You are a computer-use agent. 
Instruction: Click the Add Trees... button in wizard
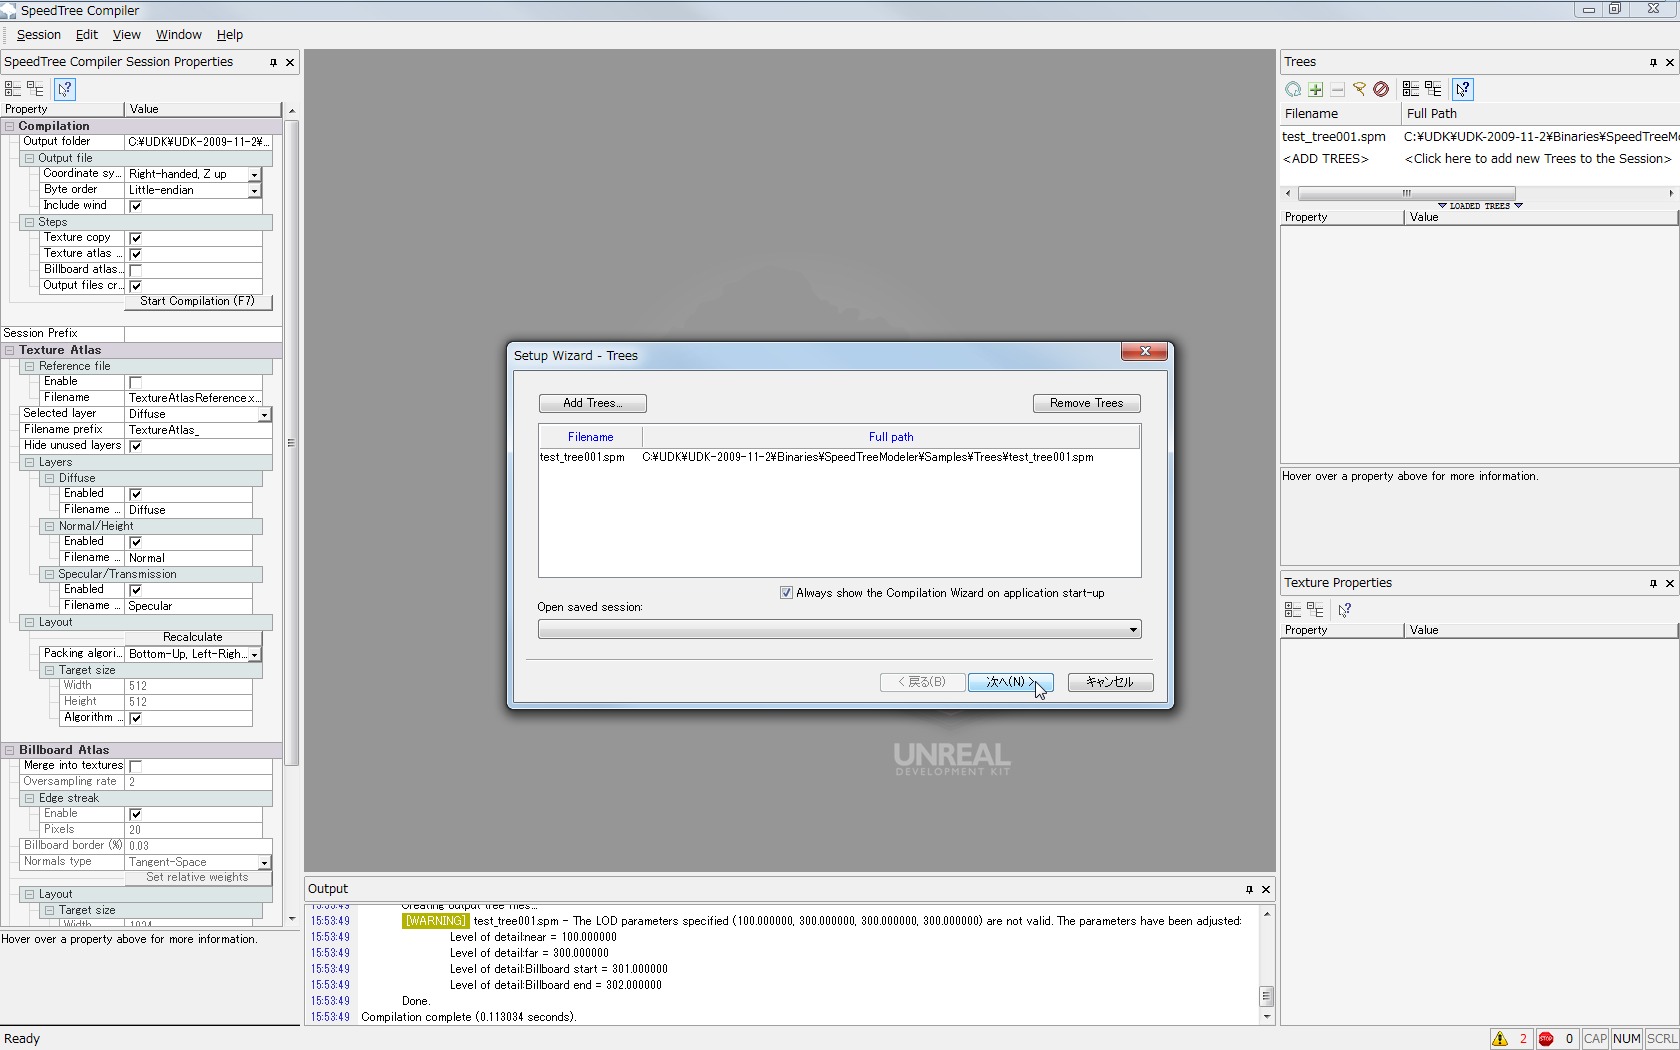click(592, 403)
